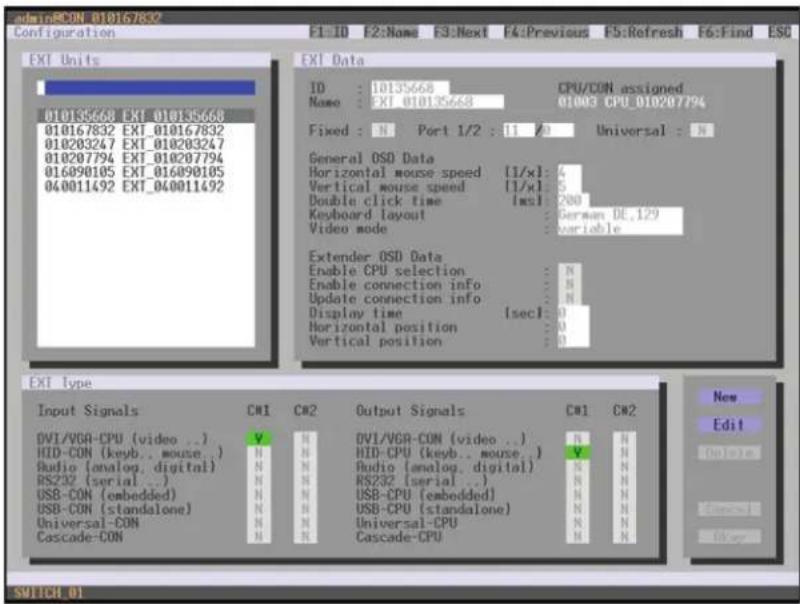Screen dimensions: 800x604
Task: Click ESC in the top bar
Action: point(779,32)
